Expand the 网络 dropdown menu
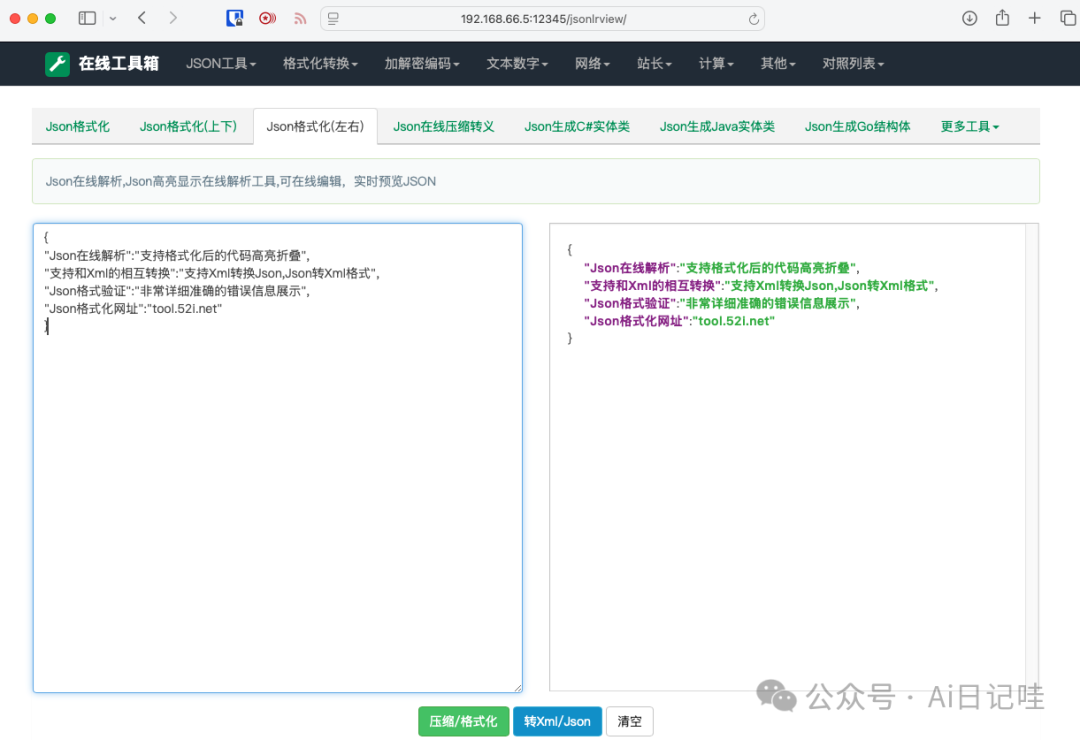This screenshot has width=1080, height=740. pos(592,64)
